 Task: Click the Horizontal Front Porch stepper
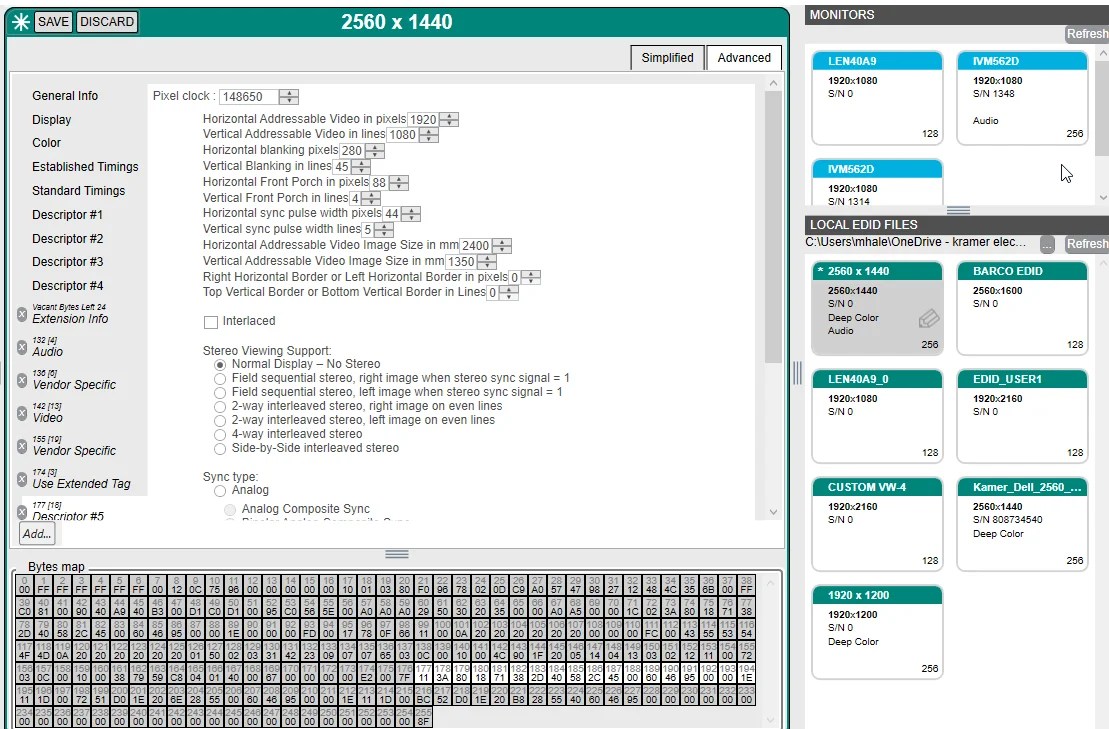(399, 182)
